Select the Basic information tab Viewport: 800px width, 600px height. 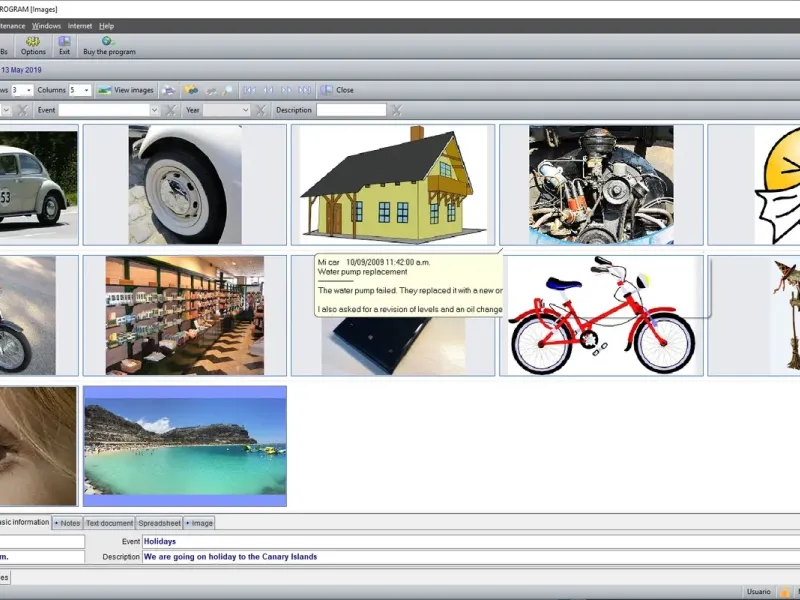(x=24, y=522)
